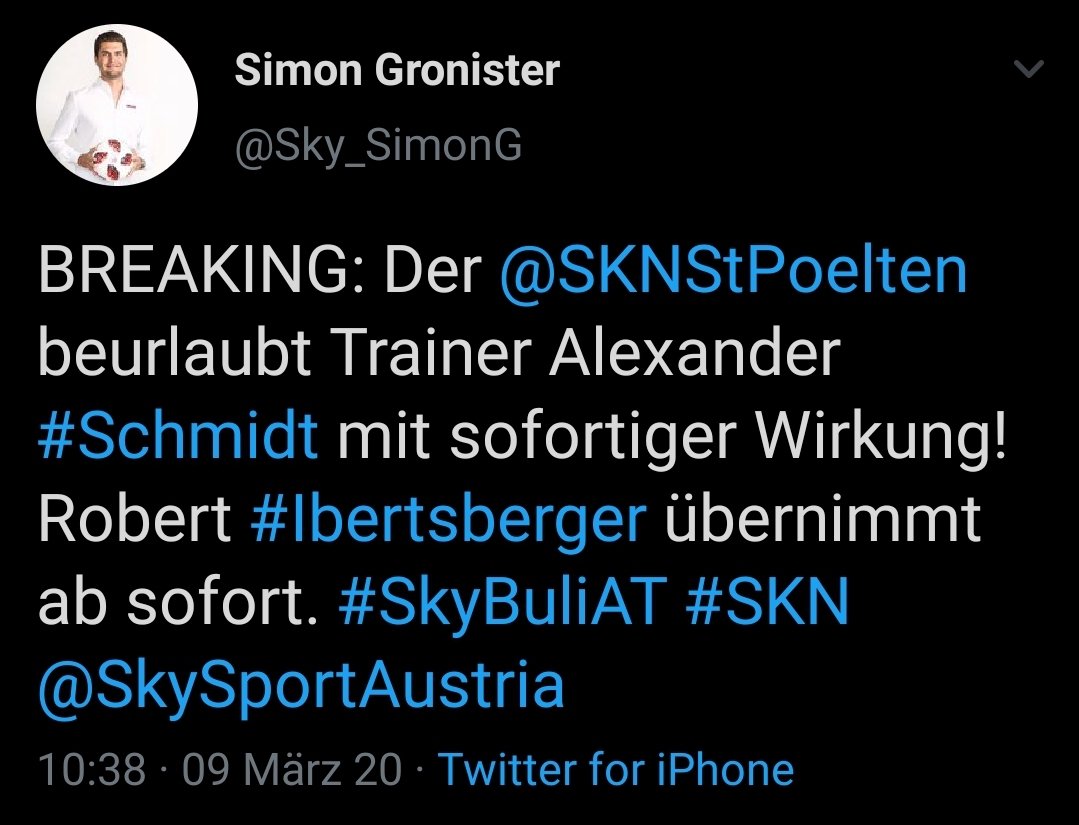Screen dimensions: 1079x825
Task: Click the word Robert in the tweet
Action: click(x=135, y=518)
